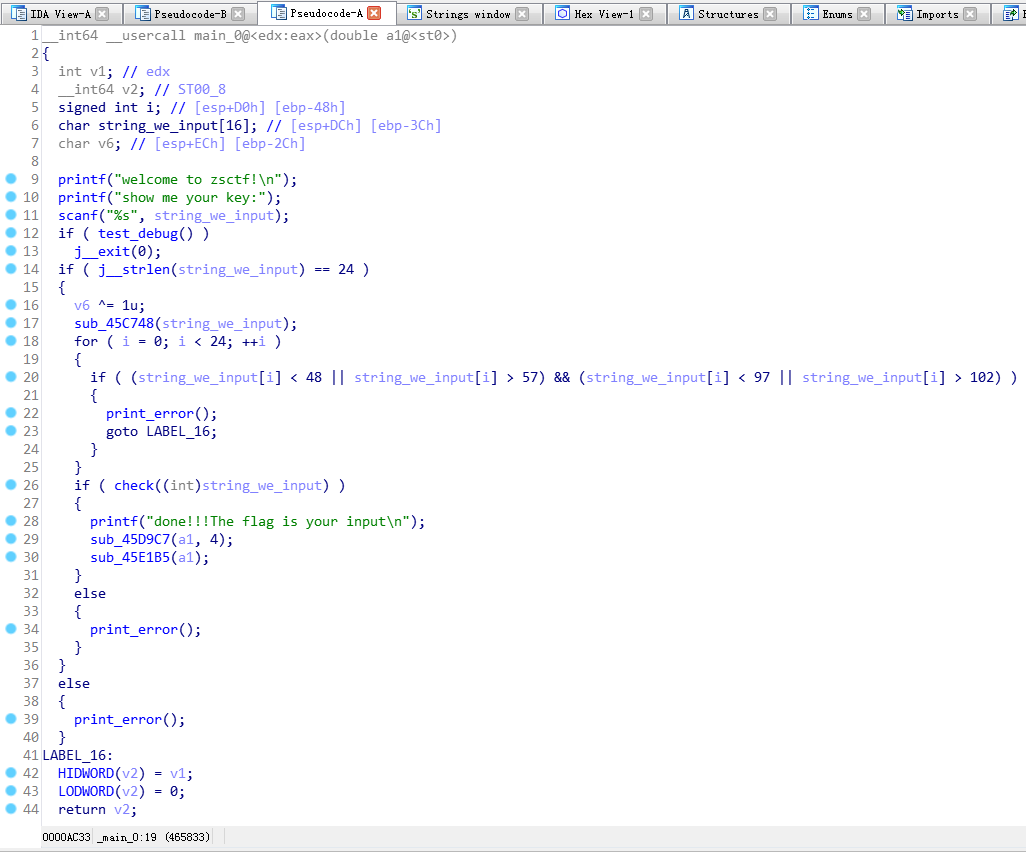The width and height of the screenshot is (1026, 852).
Task: Click "done!!!The flag is your input" string
Action: pyautogui.click(x=277, y=522)
